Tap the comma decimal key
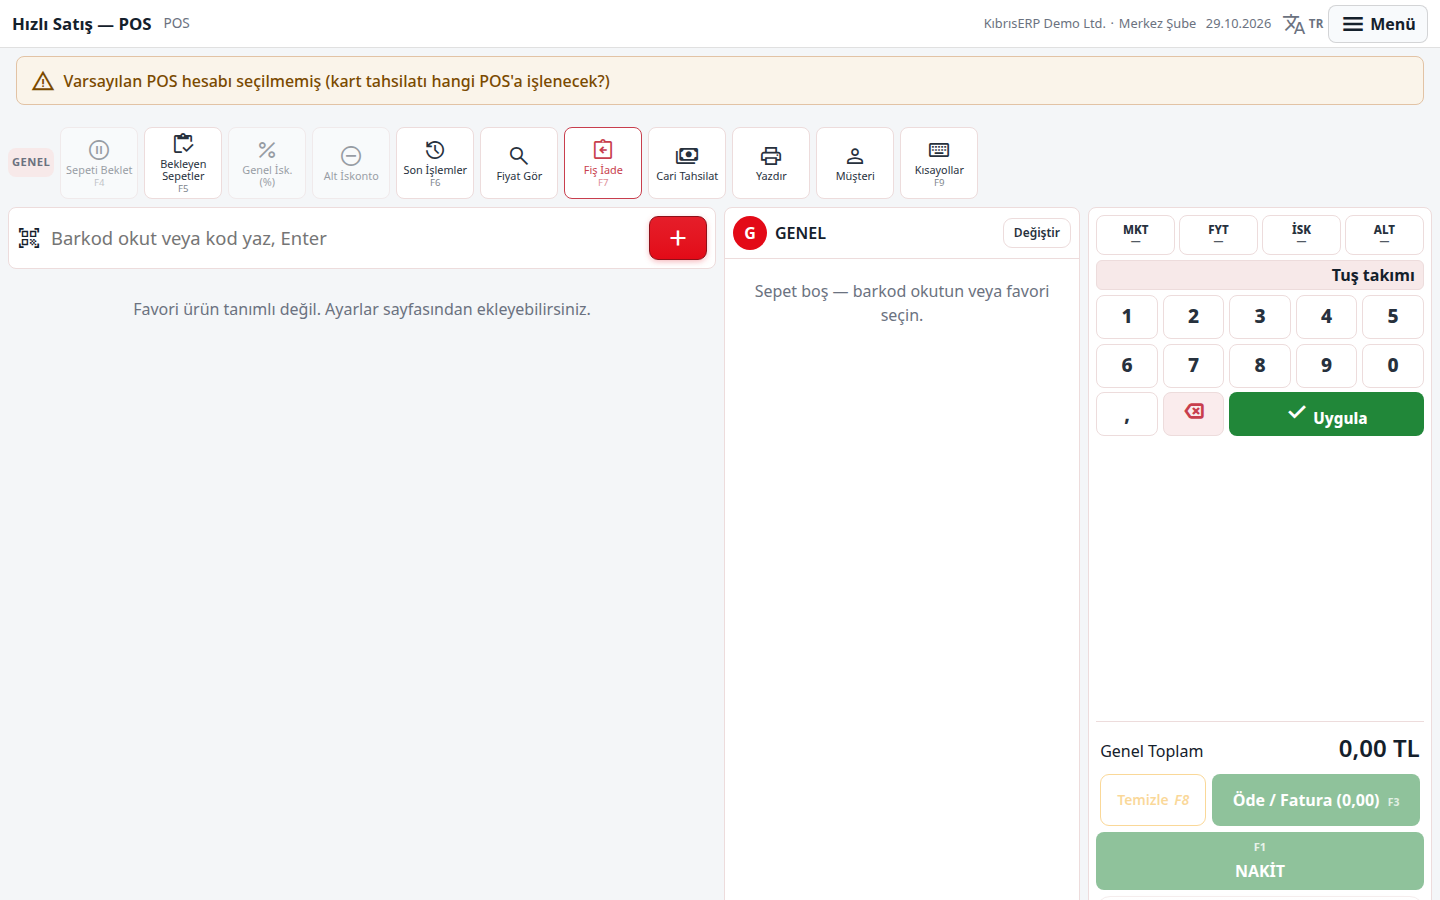The image size is (1440, 900). [x=1127, y=414]
